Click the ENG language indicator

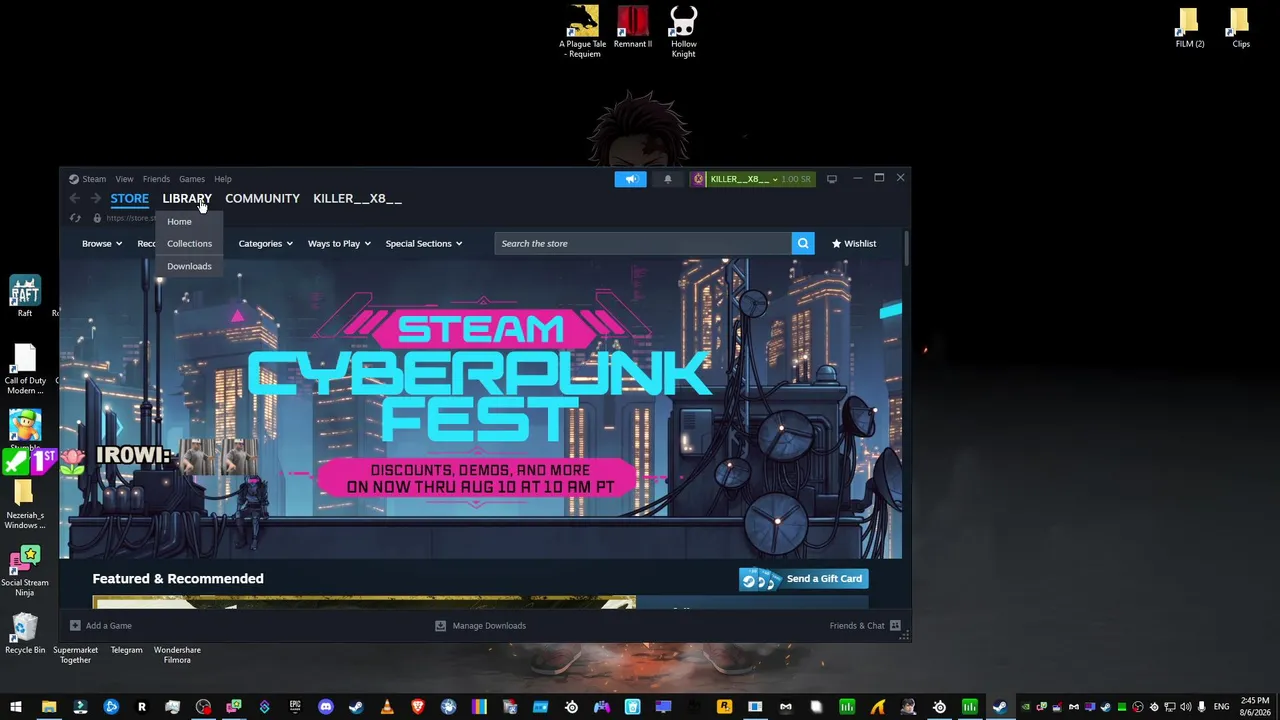(x=1221, y=707)
